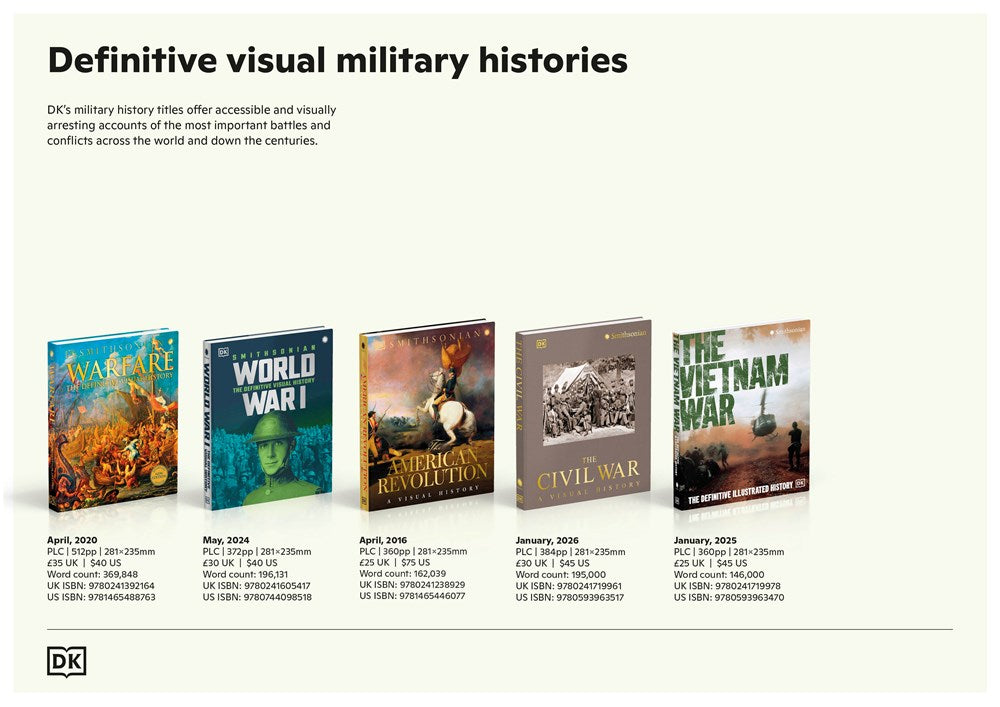The height and width of the screenshot is (707, 1000).
Task: Click the date May, 2024
Action: pos(226,540)
